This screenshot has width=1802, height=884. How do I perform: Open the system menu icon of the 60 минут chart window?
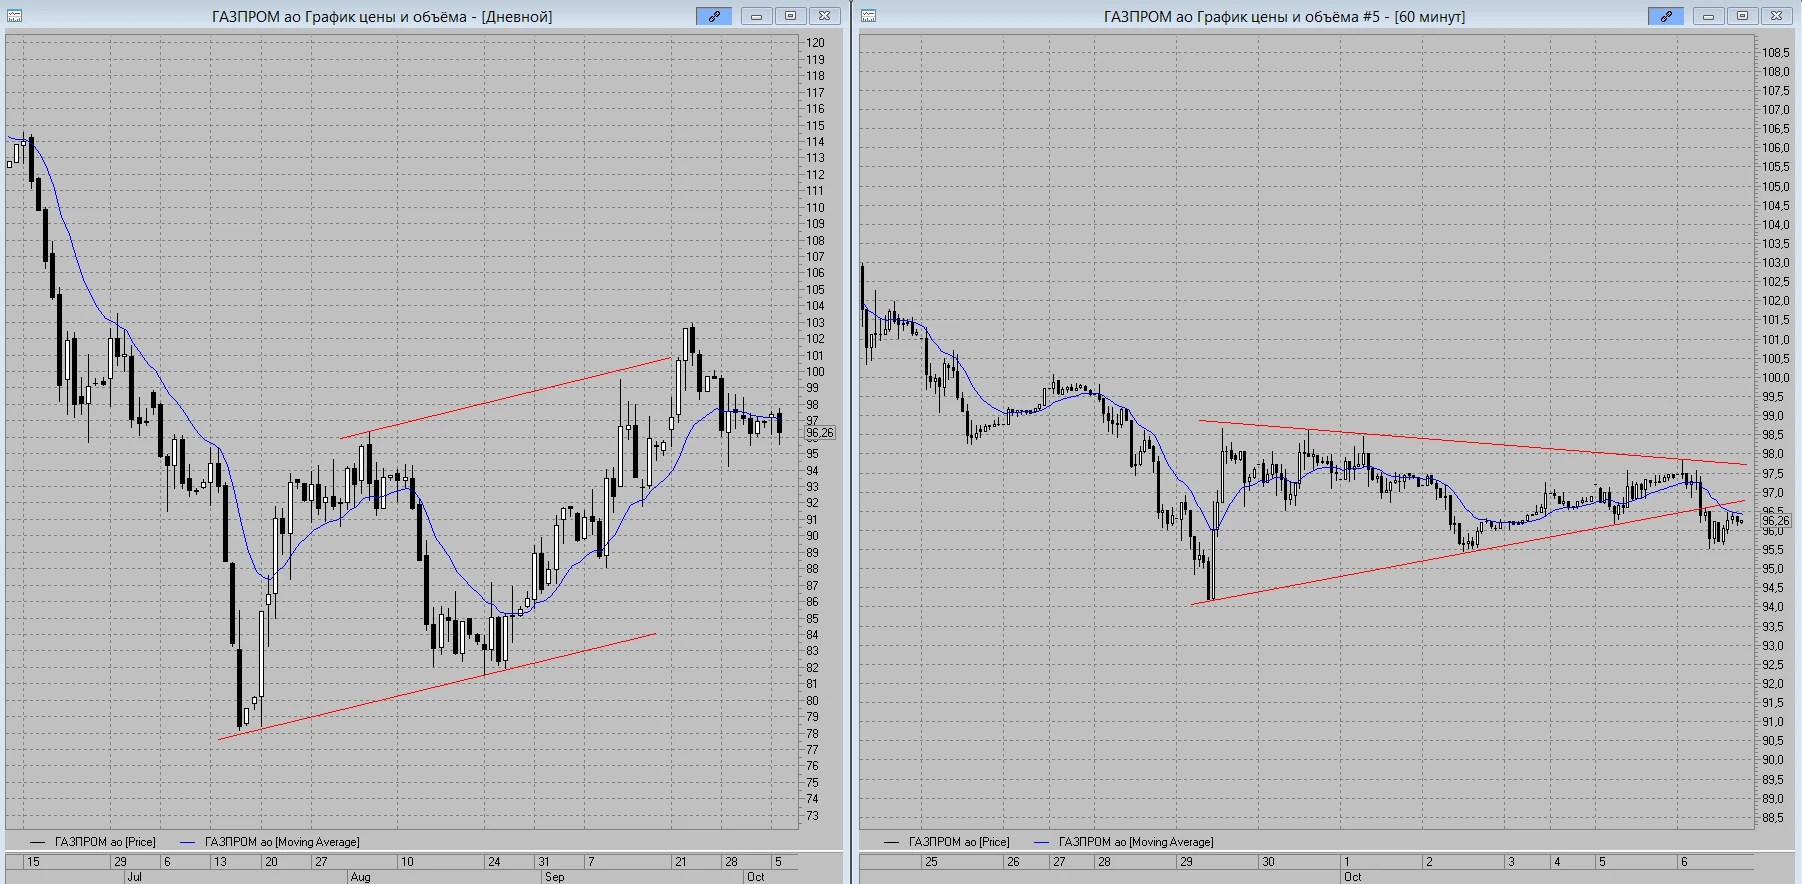pos(869,16)
